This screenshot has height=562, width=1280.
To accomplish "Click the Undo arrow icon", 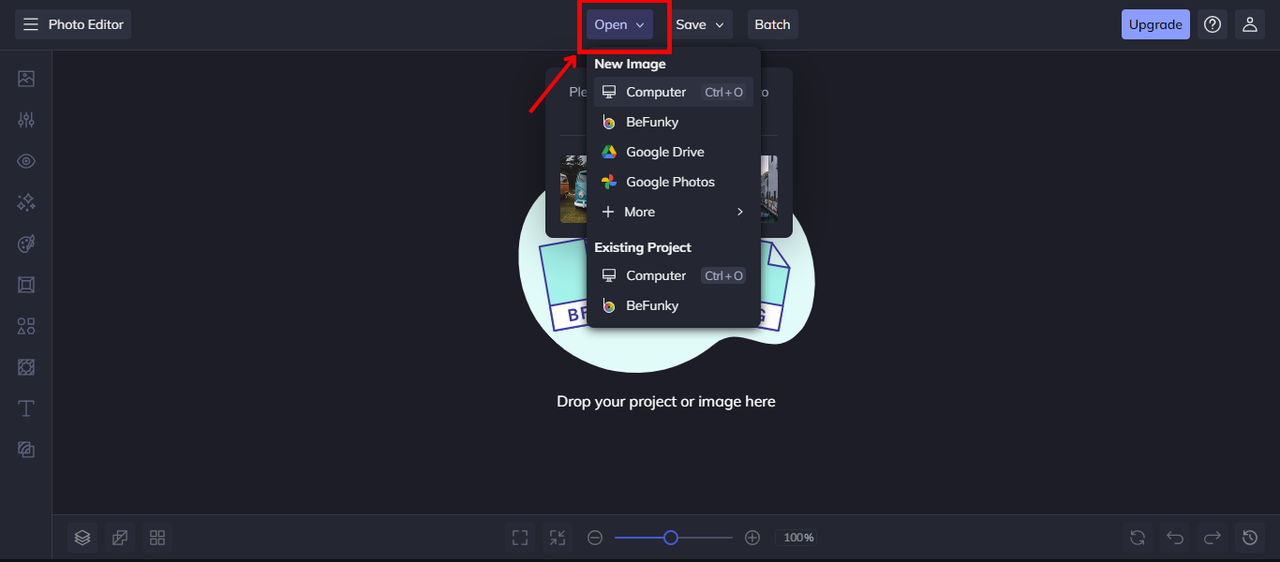I will (x=1175, y=538).
